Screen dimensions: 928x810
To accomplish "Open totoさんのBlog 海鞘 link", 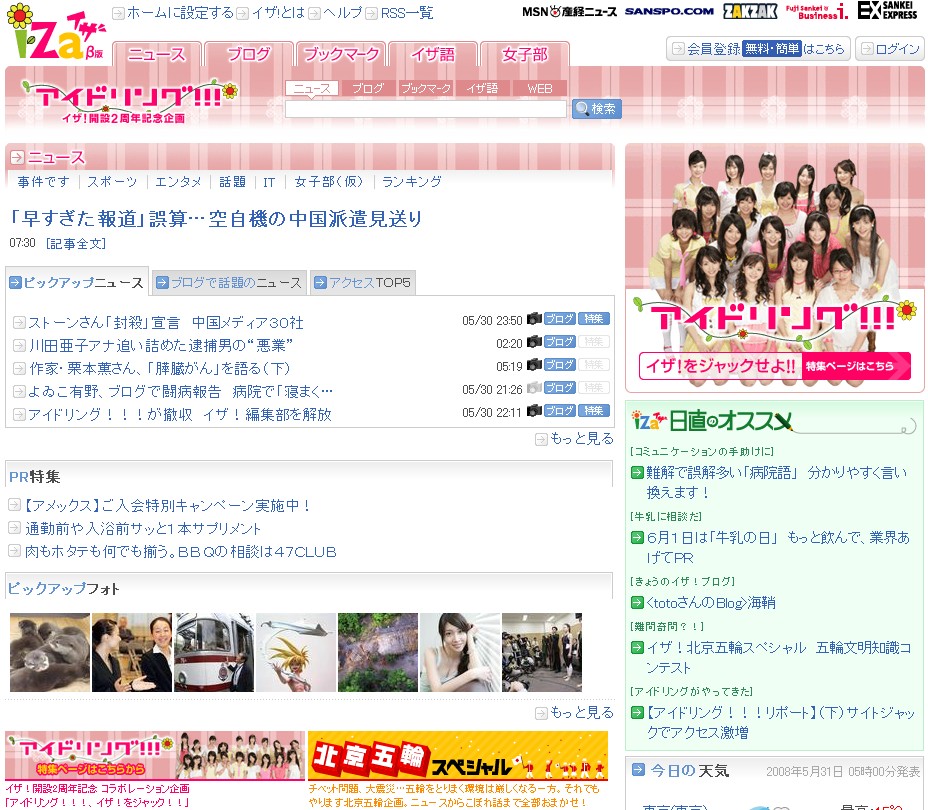I will pos(710,603).
